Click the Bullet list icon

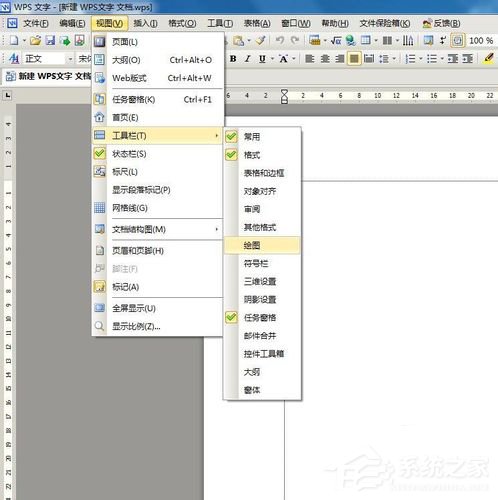pos(432,59)
